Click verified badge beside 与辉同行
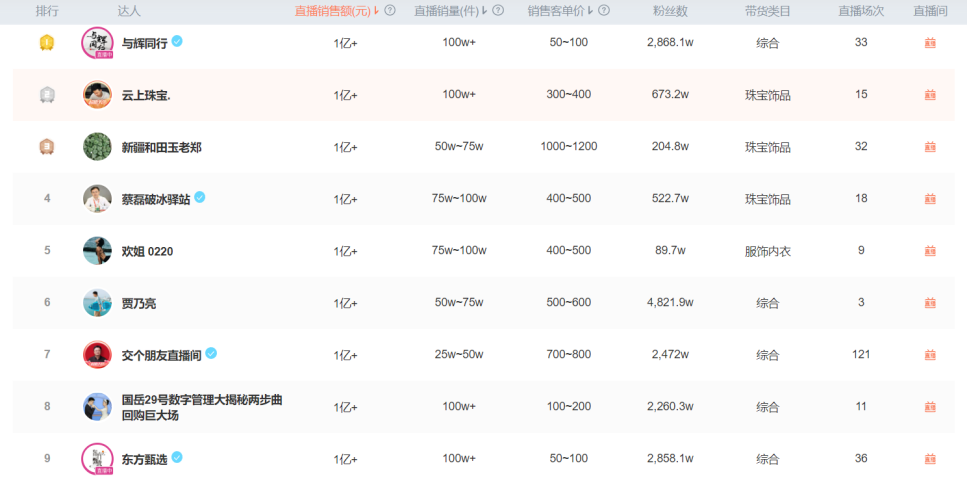This screenshot has height=485, width=968. [177, 41]
